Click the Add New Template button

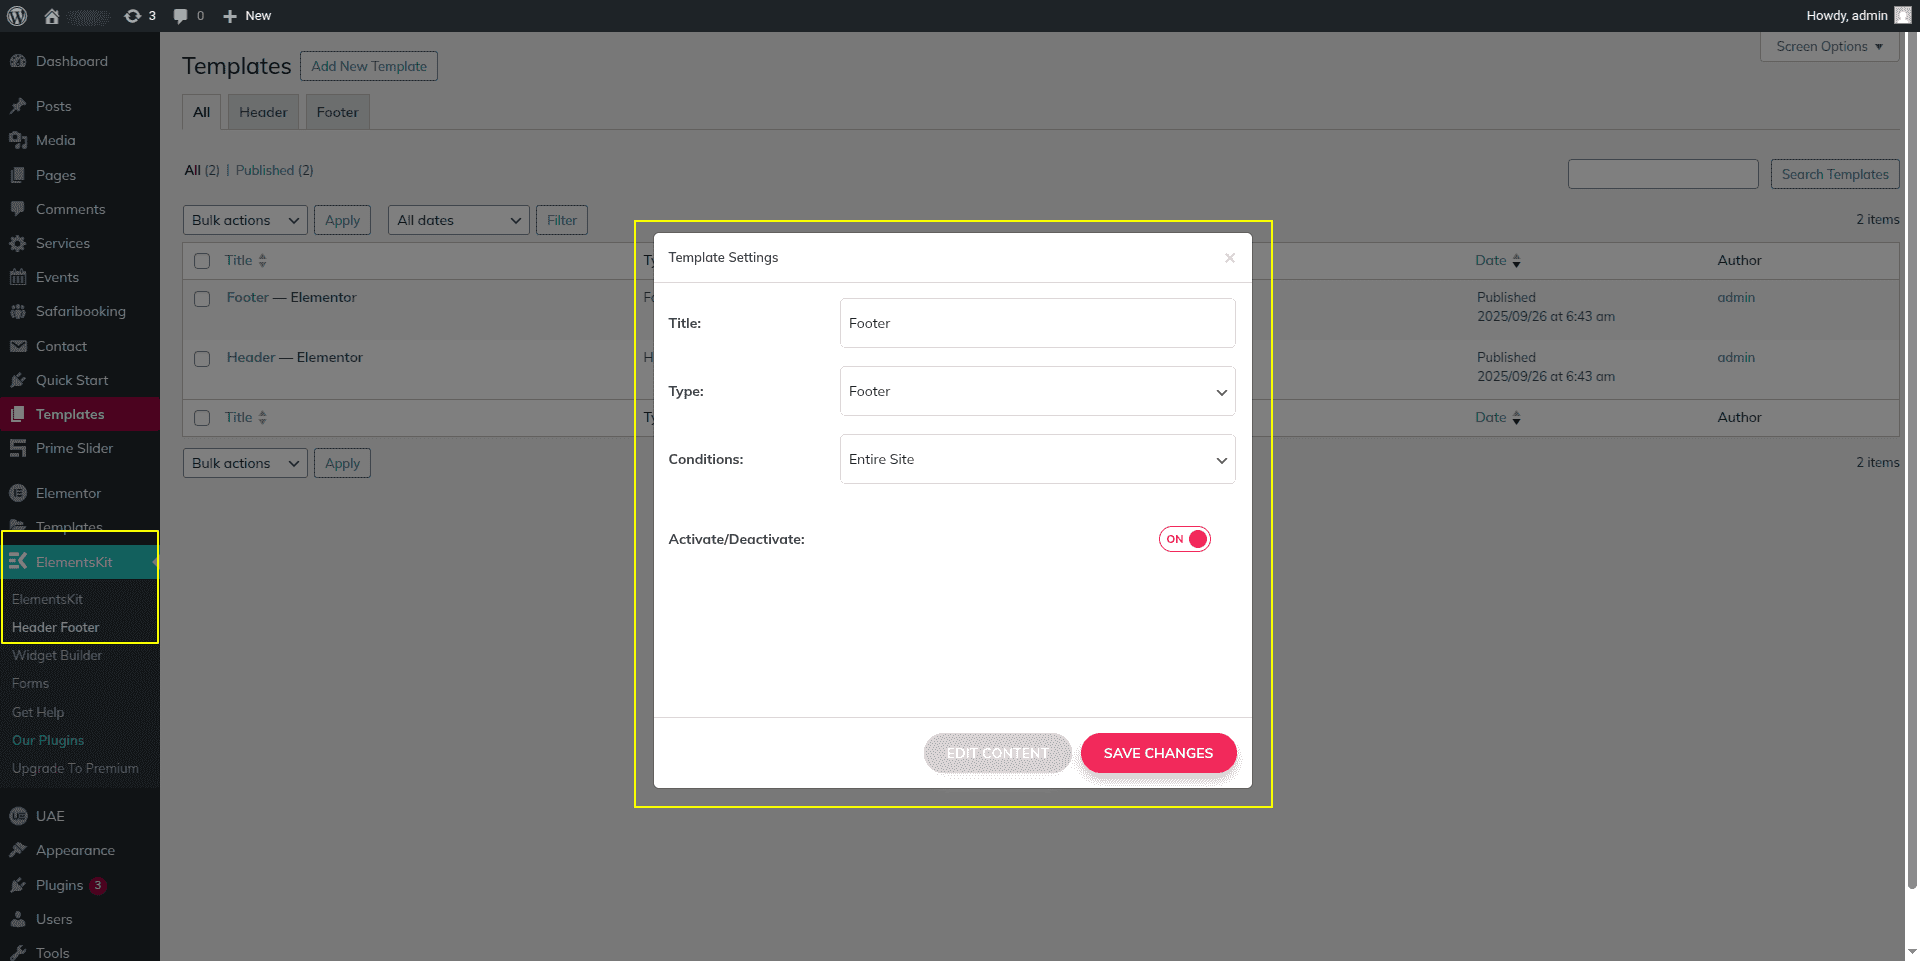(x=369, y=66)
